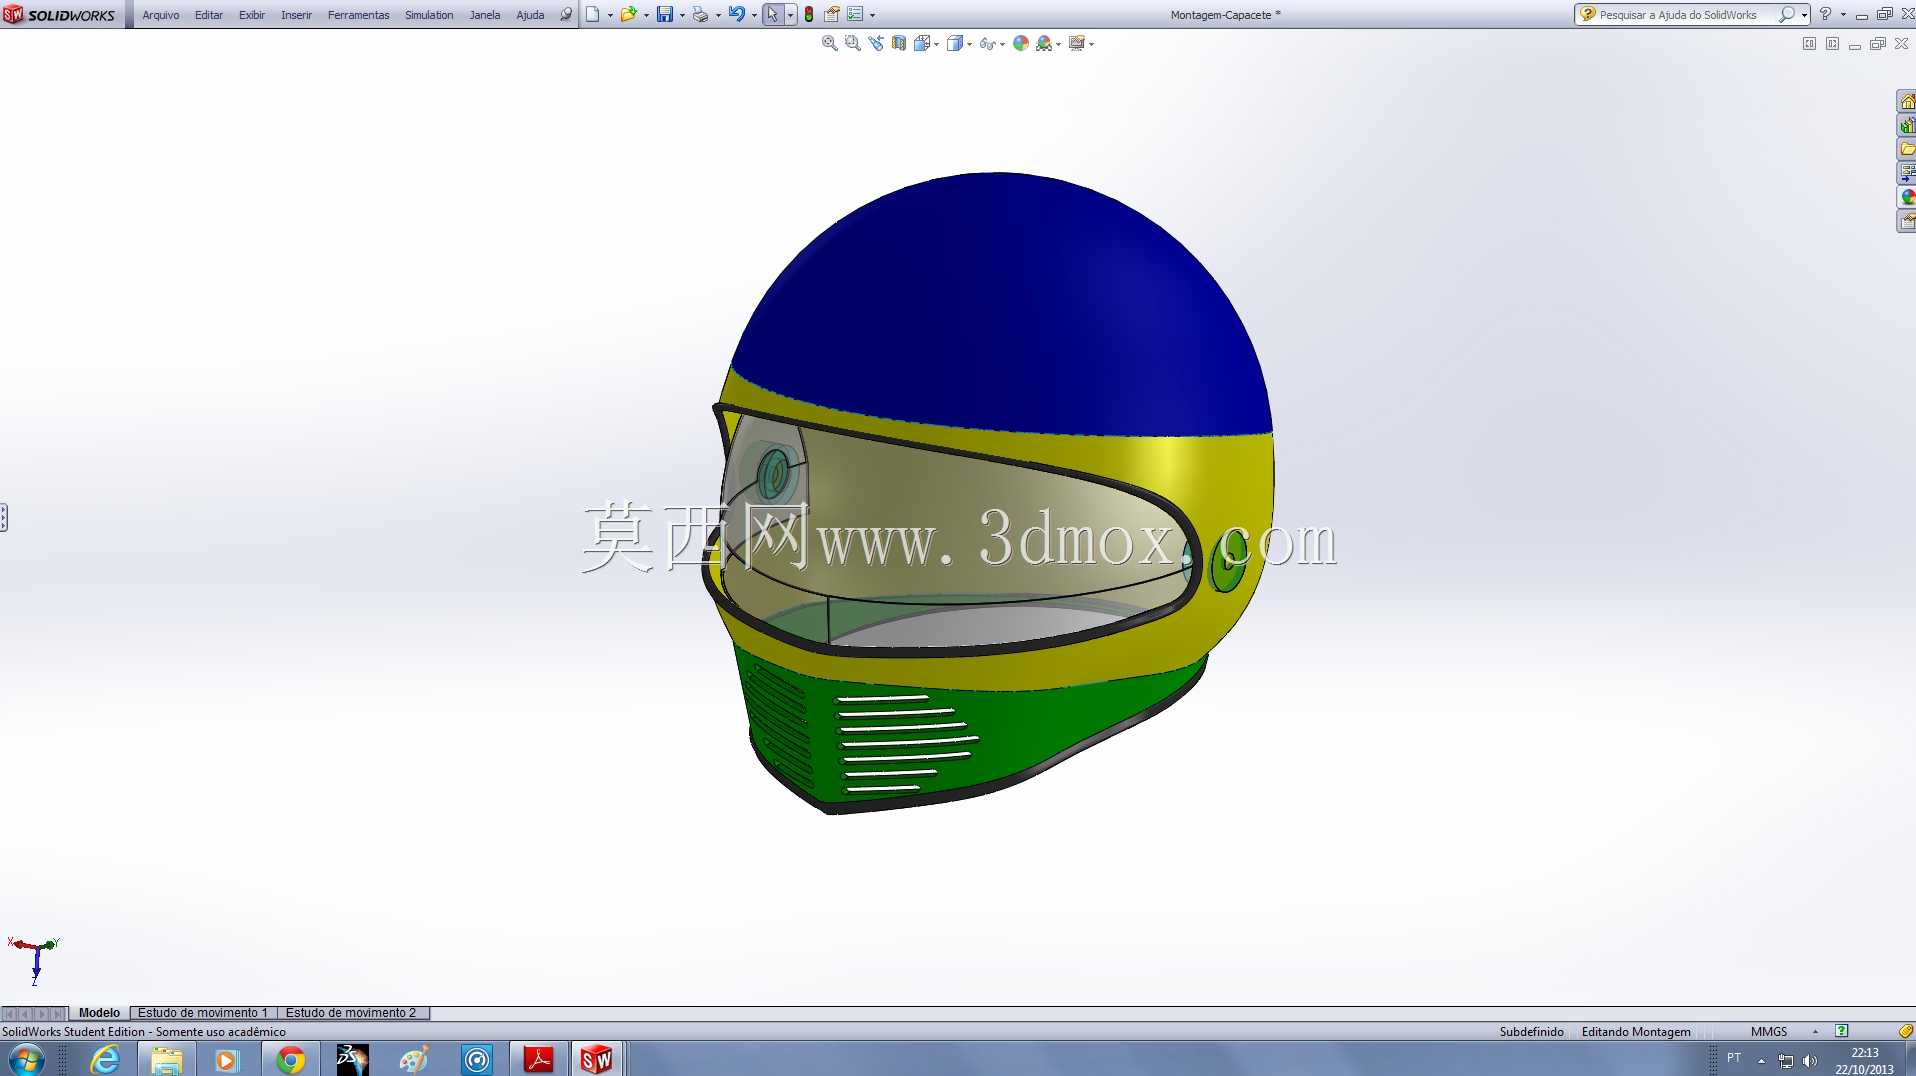The image size is (1916, 1076).
Task: Open Internet Explorer from the taskbar
Action: pos(105,1059)
